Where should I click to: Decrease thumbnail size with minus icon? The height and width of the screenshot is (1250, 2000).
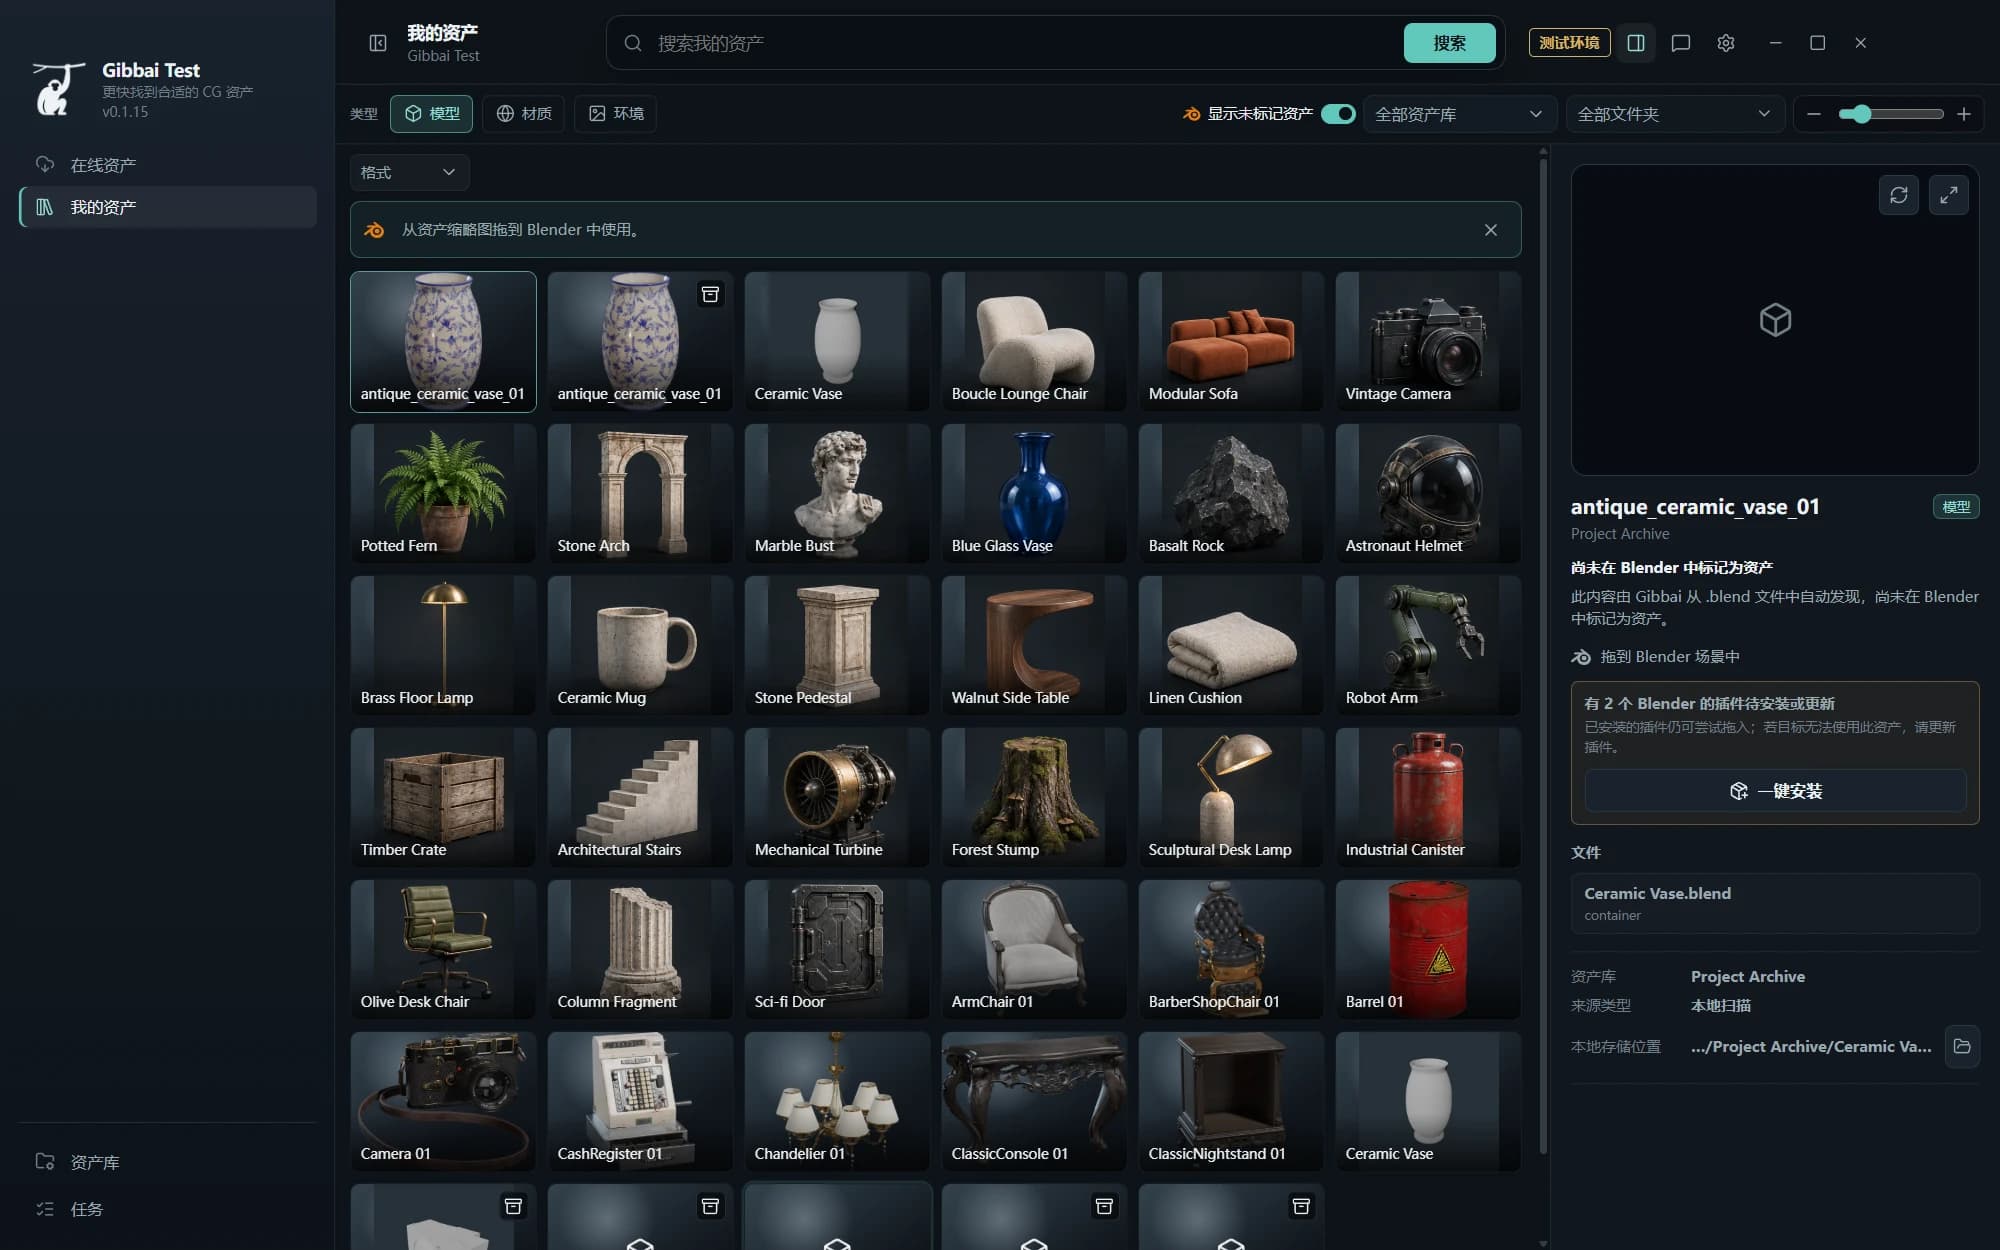[x=1814, y=114]
